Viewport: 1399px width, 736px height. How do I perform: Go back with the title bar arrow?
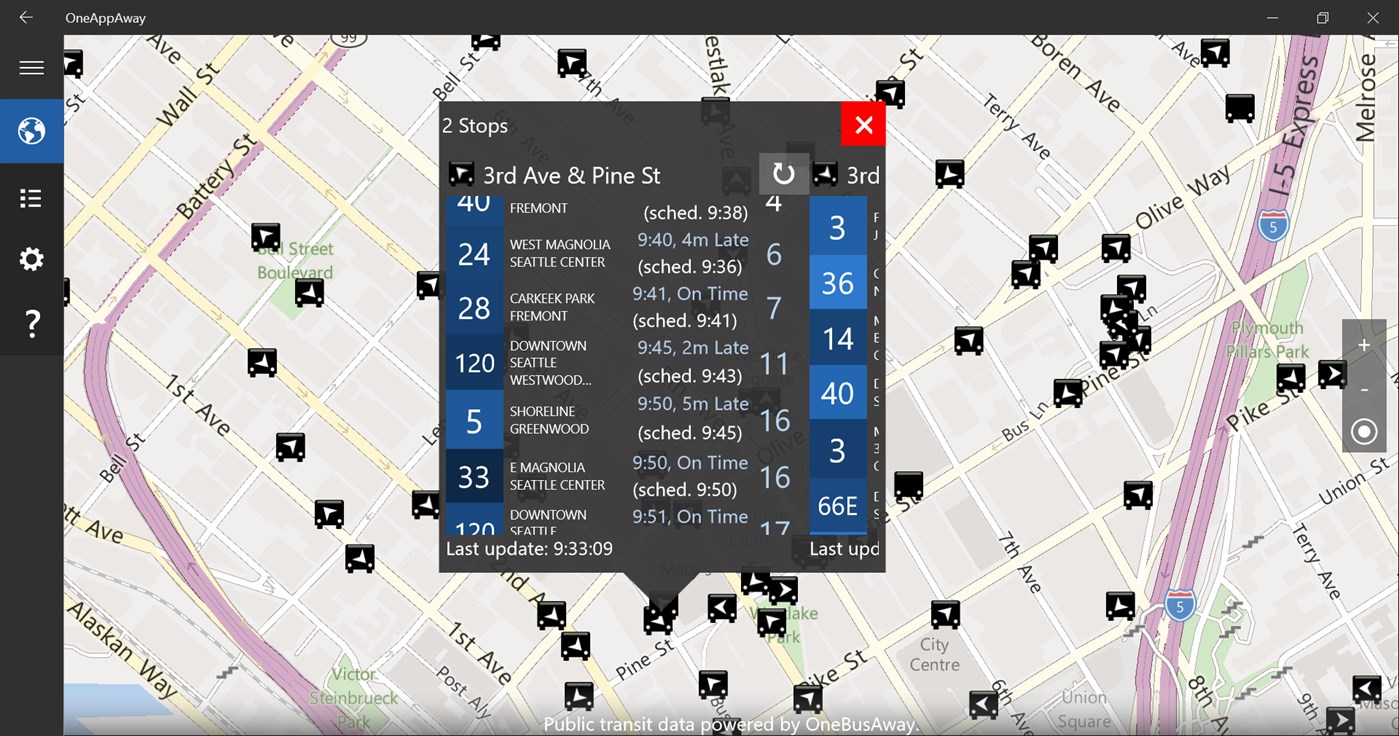click(26, 18)
